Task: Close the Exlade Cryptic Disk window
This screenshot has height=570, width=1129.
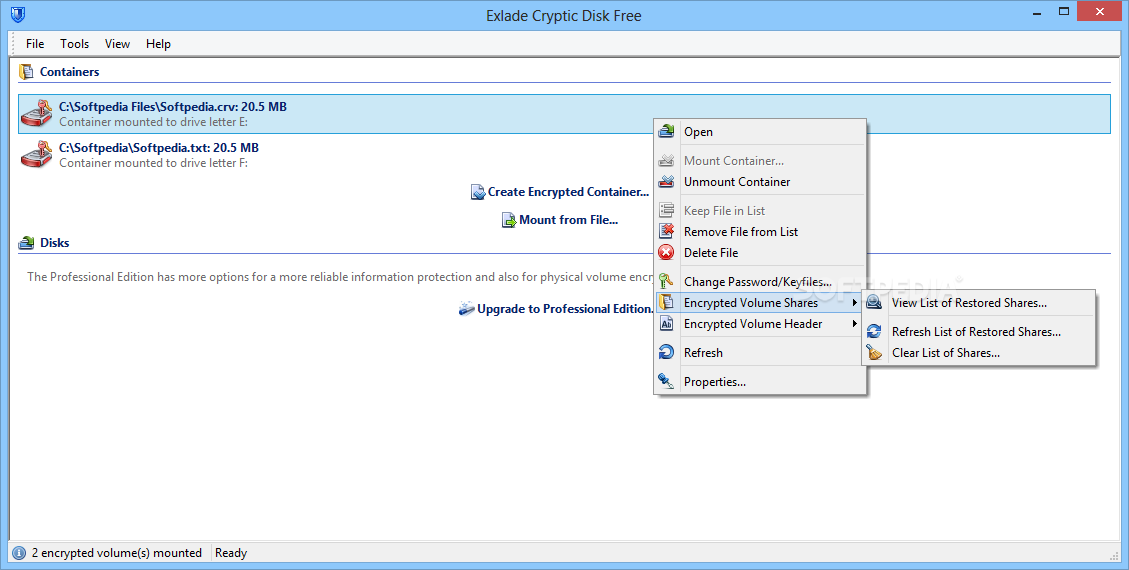Action: [x=1099, y=12]
